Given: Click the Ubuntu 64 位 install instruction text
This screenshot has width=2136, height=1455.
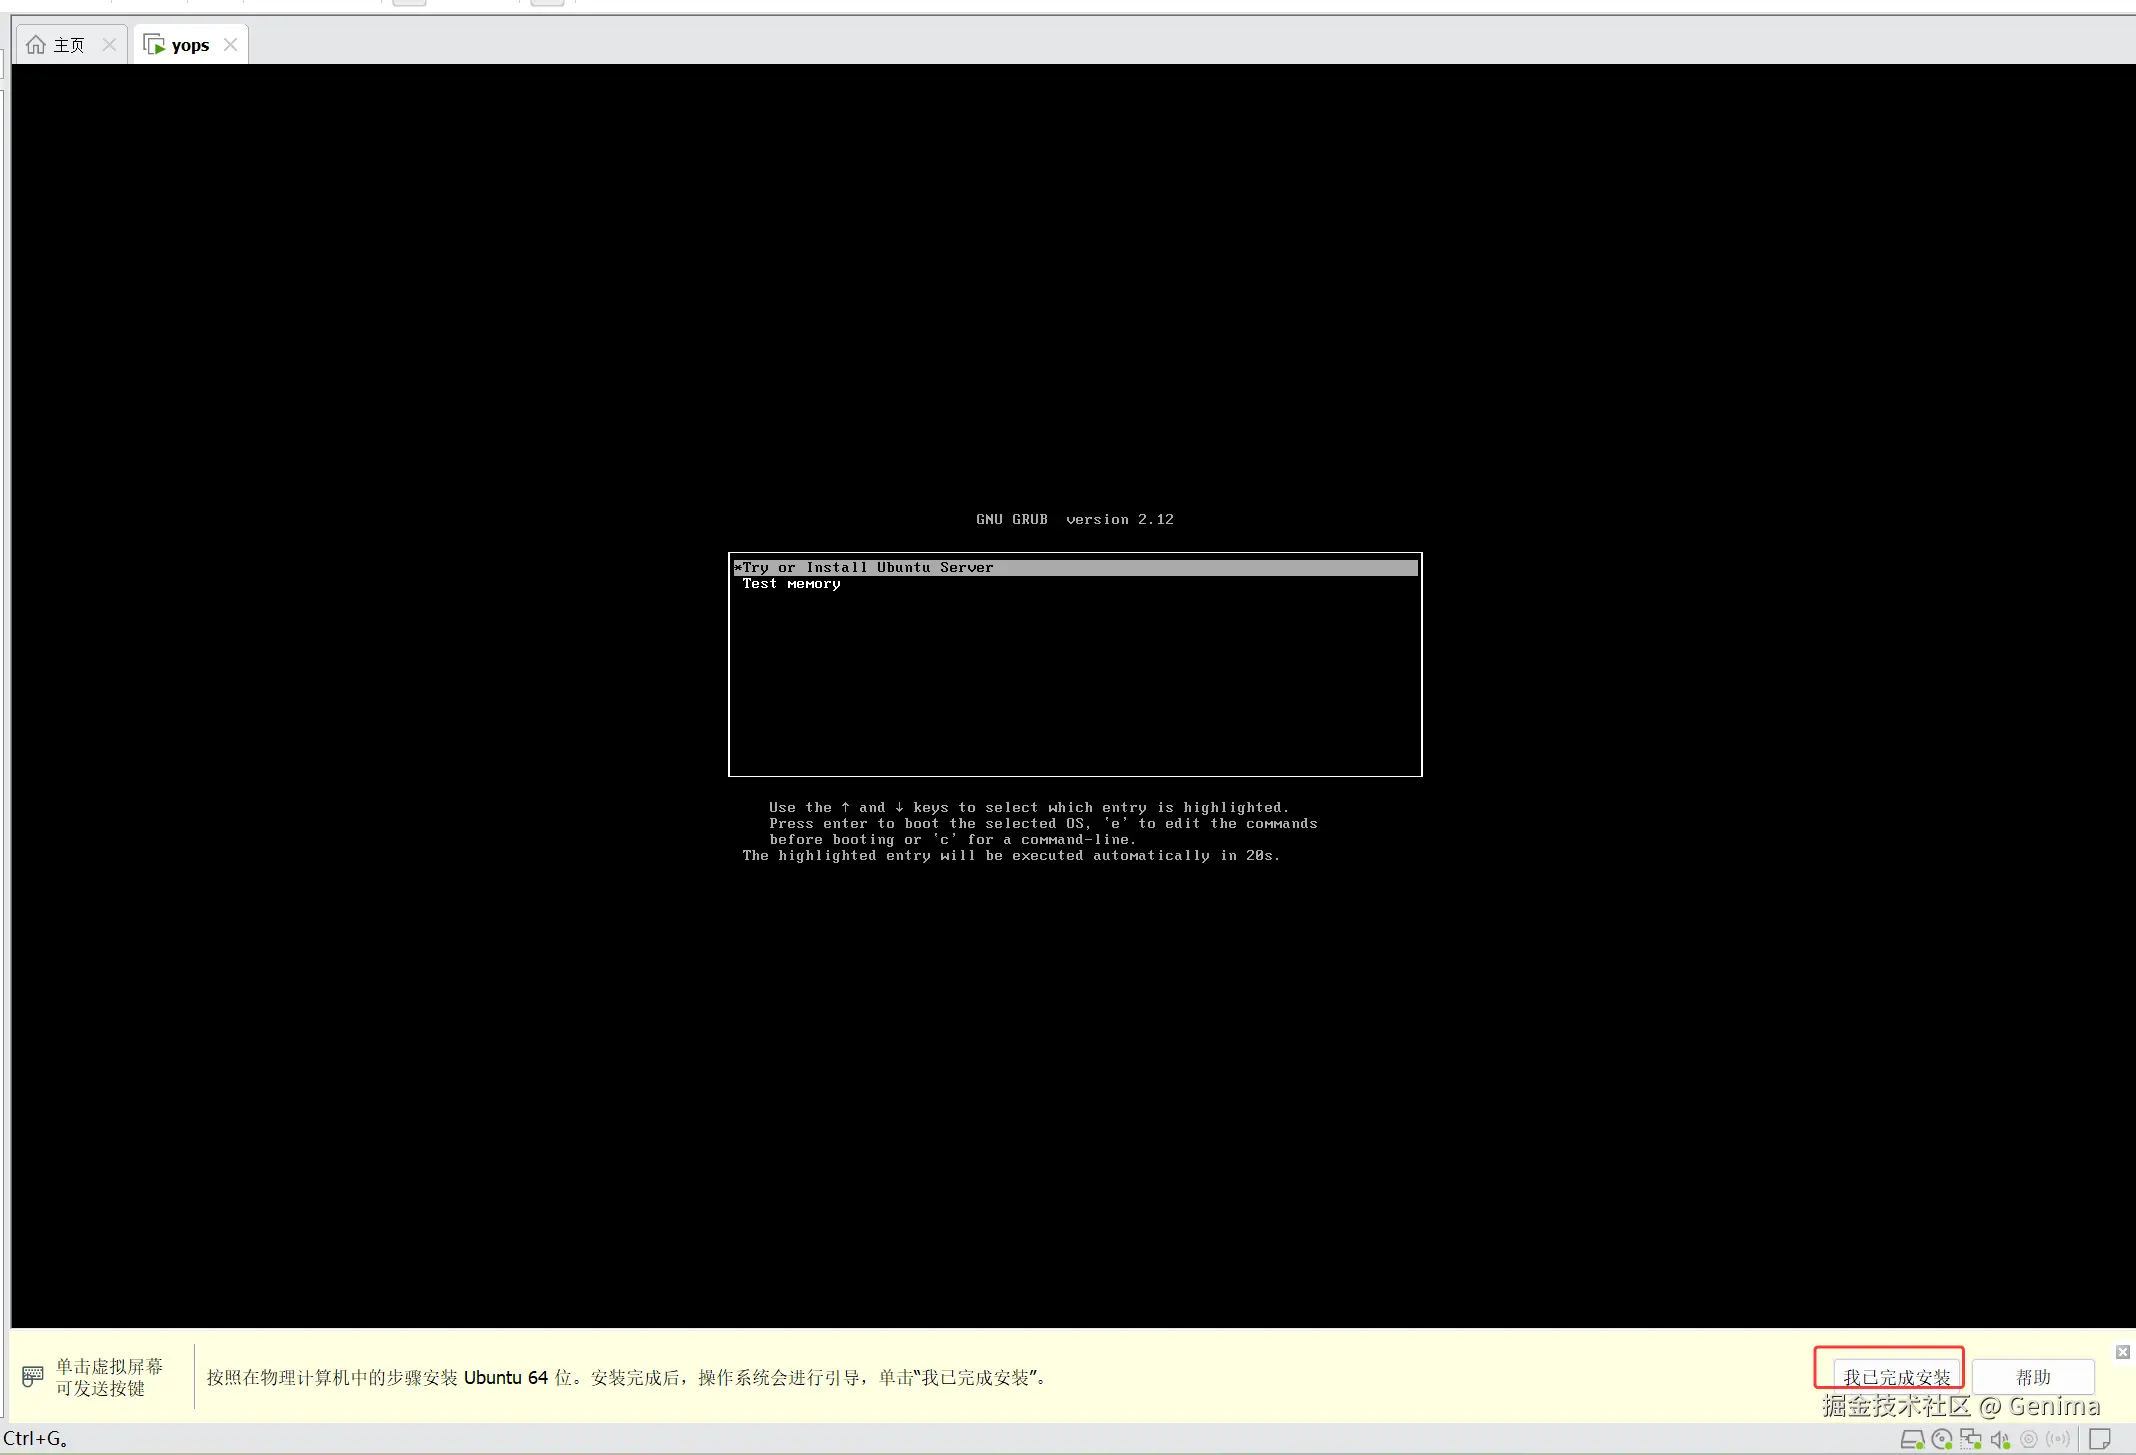Looking at the screenshot, I should click(x=628, y=1377).
